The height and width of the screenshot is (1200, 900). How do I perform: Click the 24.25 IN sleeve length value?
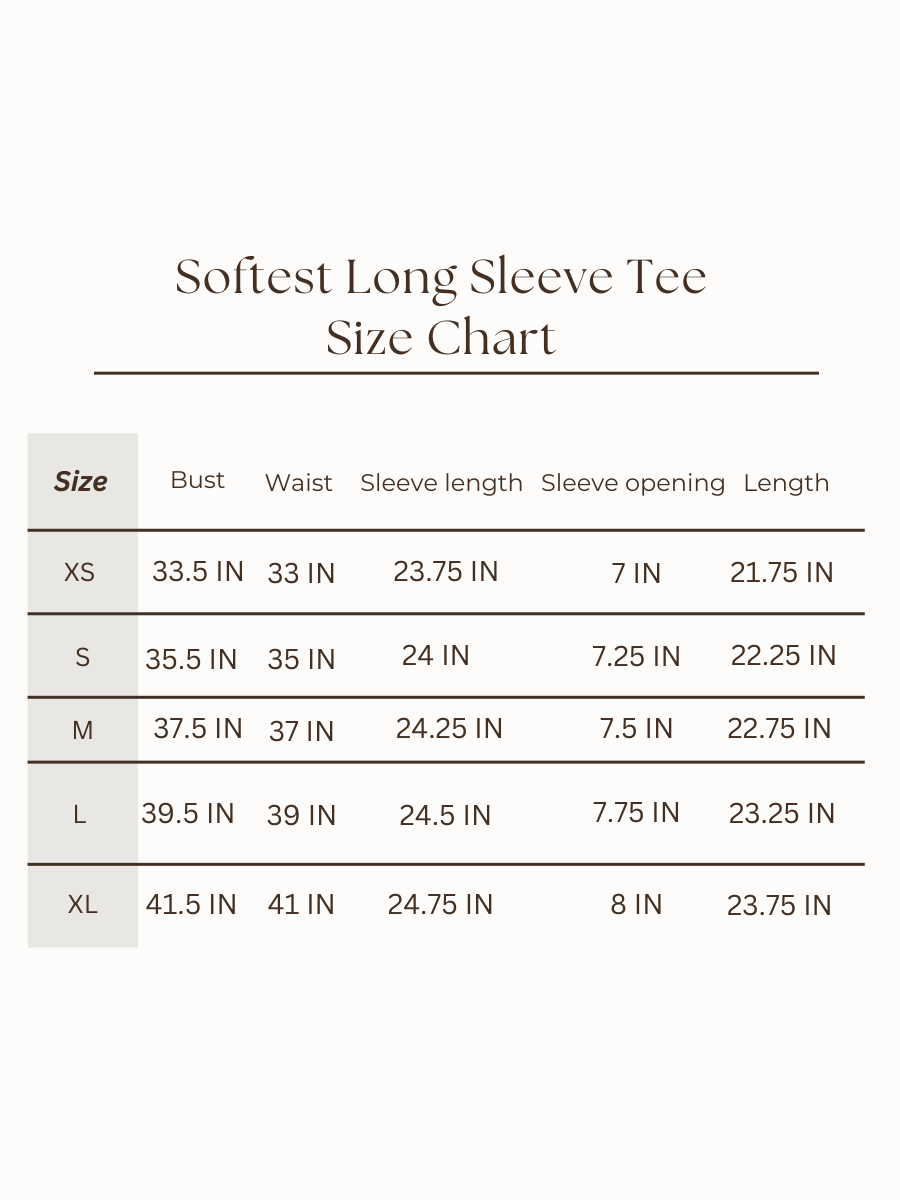pos(449,729)
